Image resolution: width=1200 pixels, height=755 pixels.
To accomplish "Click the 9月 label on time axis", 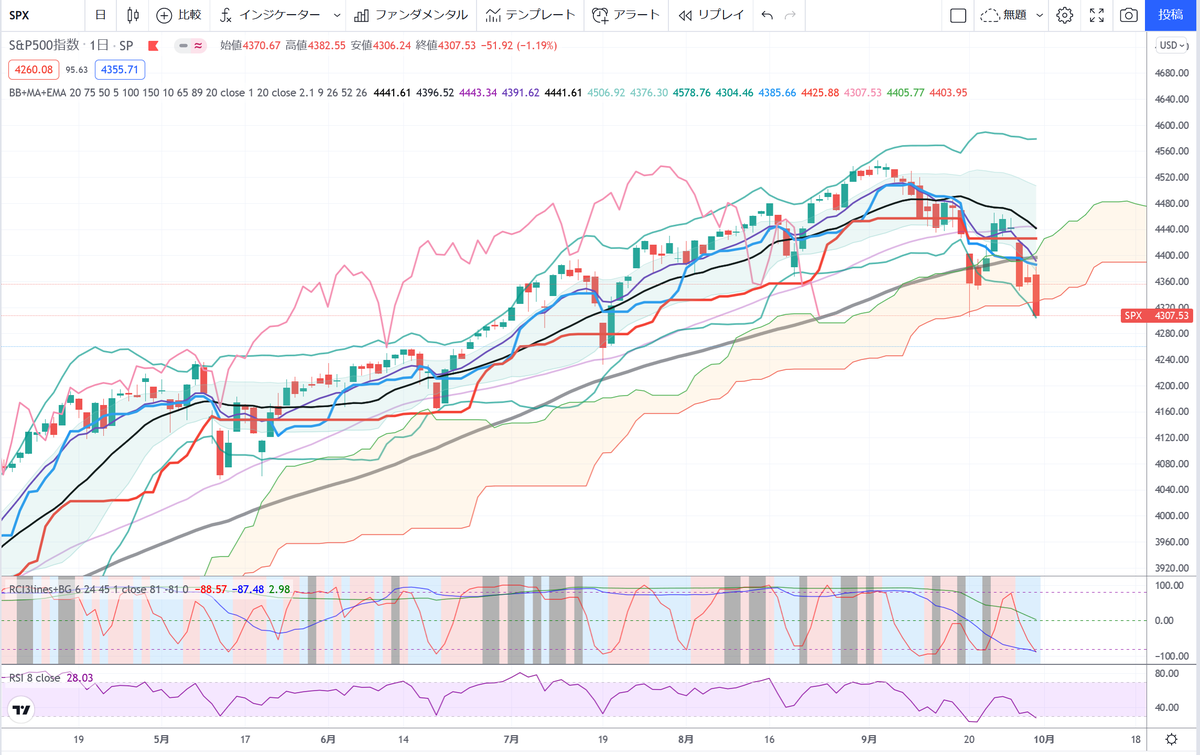I will [869, 739].
